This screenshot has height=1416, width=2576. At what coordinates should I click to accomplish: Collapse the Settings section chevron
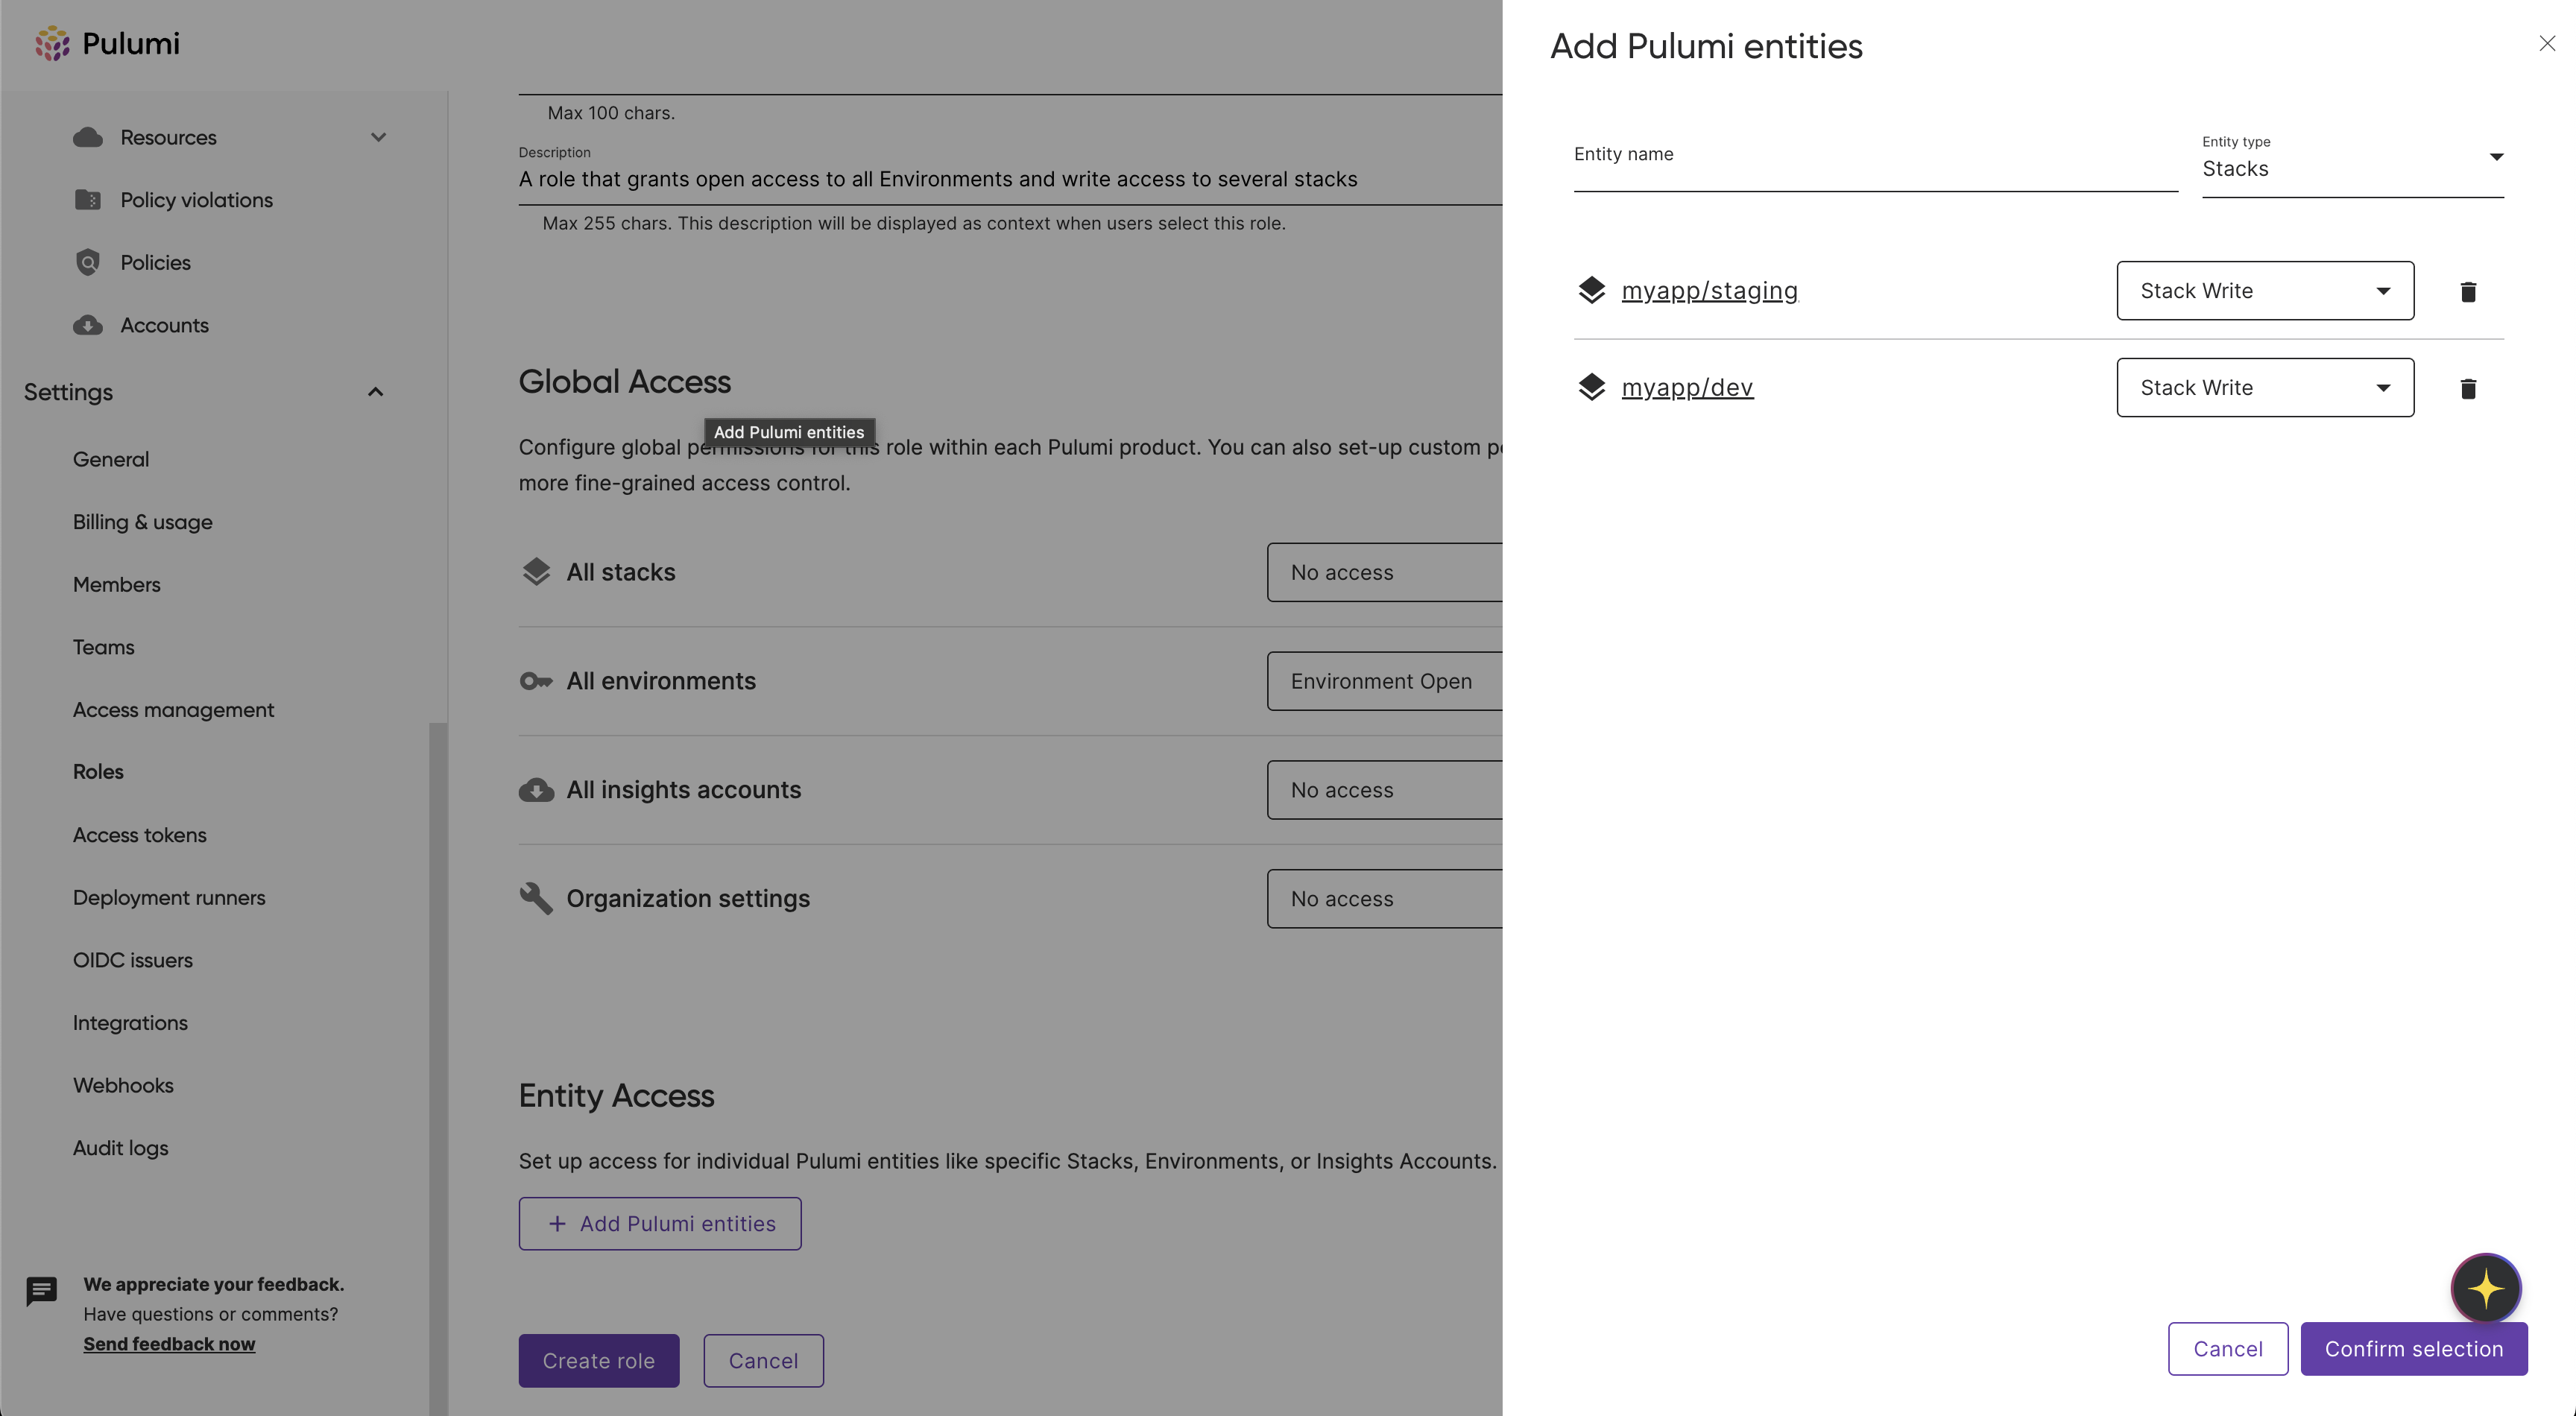[375, 392]
